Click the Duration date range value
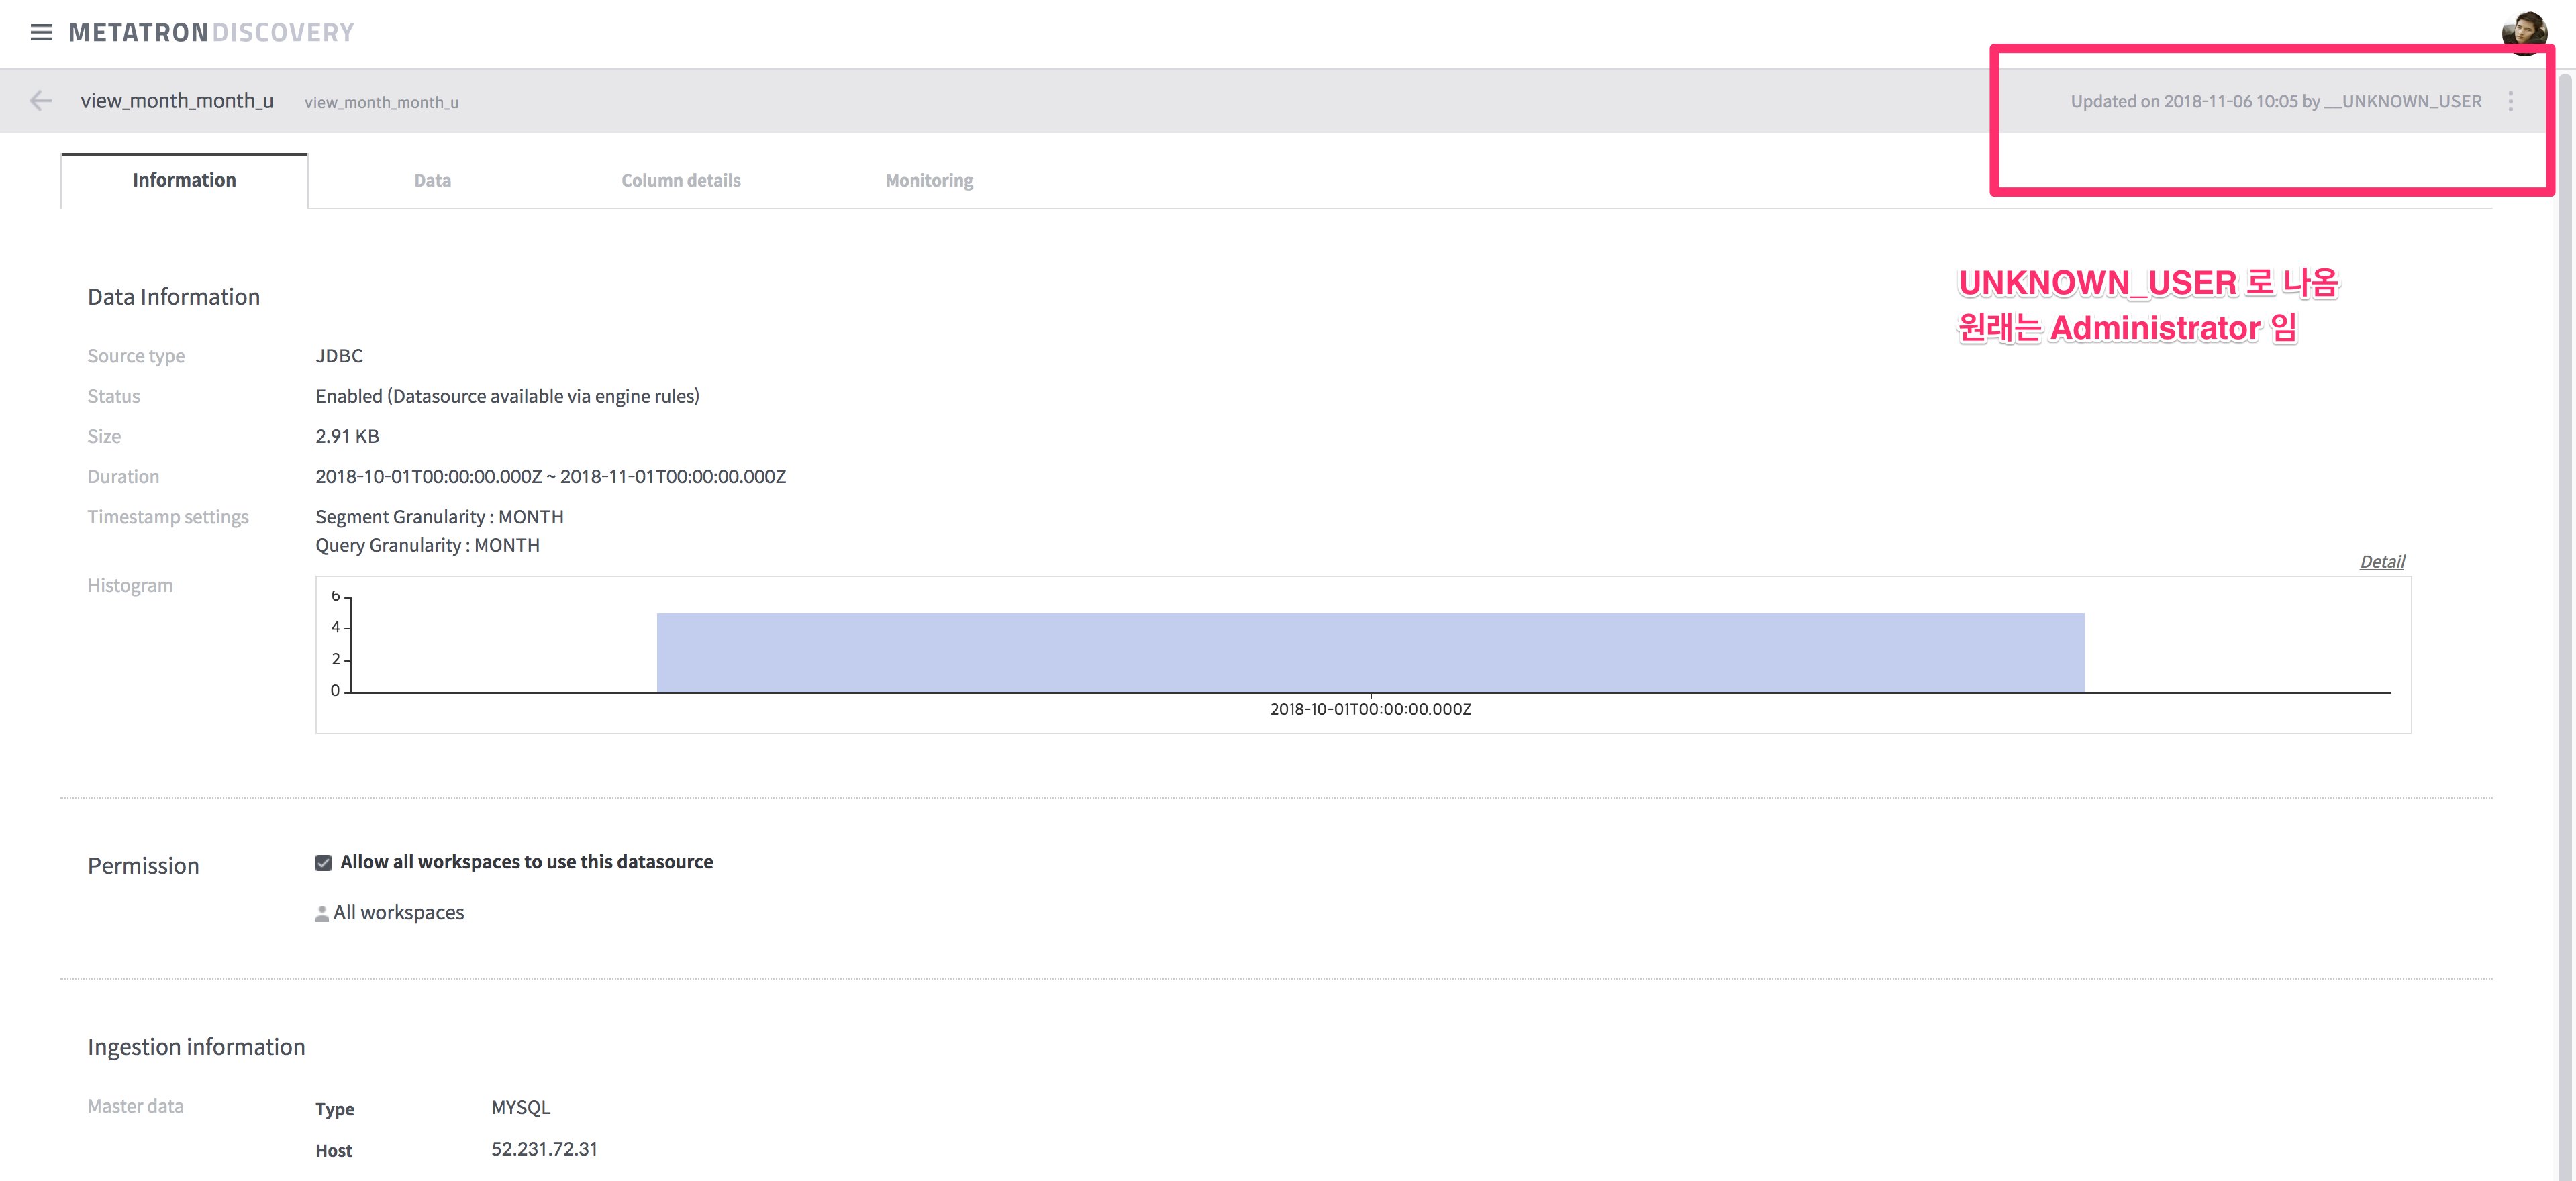2576x1181 pixels. coord(550,477)
